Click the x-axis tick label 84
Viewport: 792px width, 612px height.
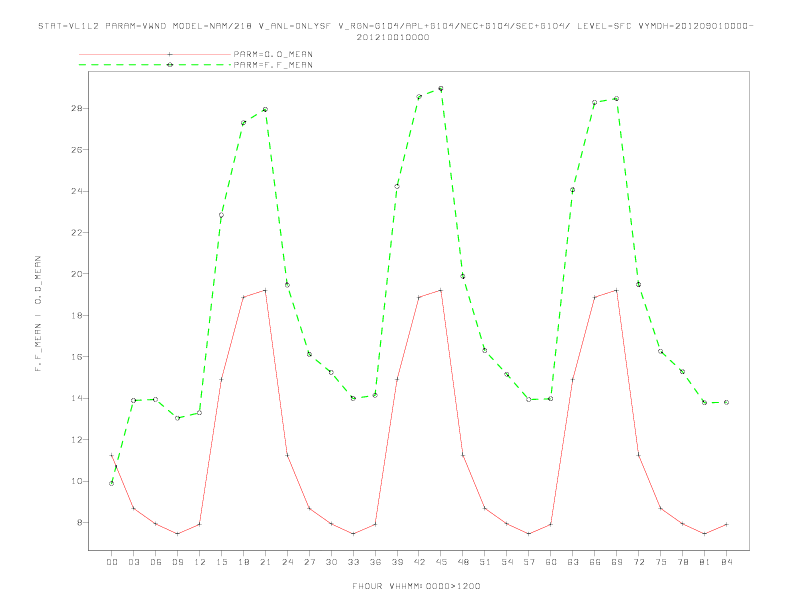726,562
